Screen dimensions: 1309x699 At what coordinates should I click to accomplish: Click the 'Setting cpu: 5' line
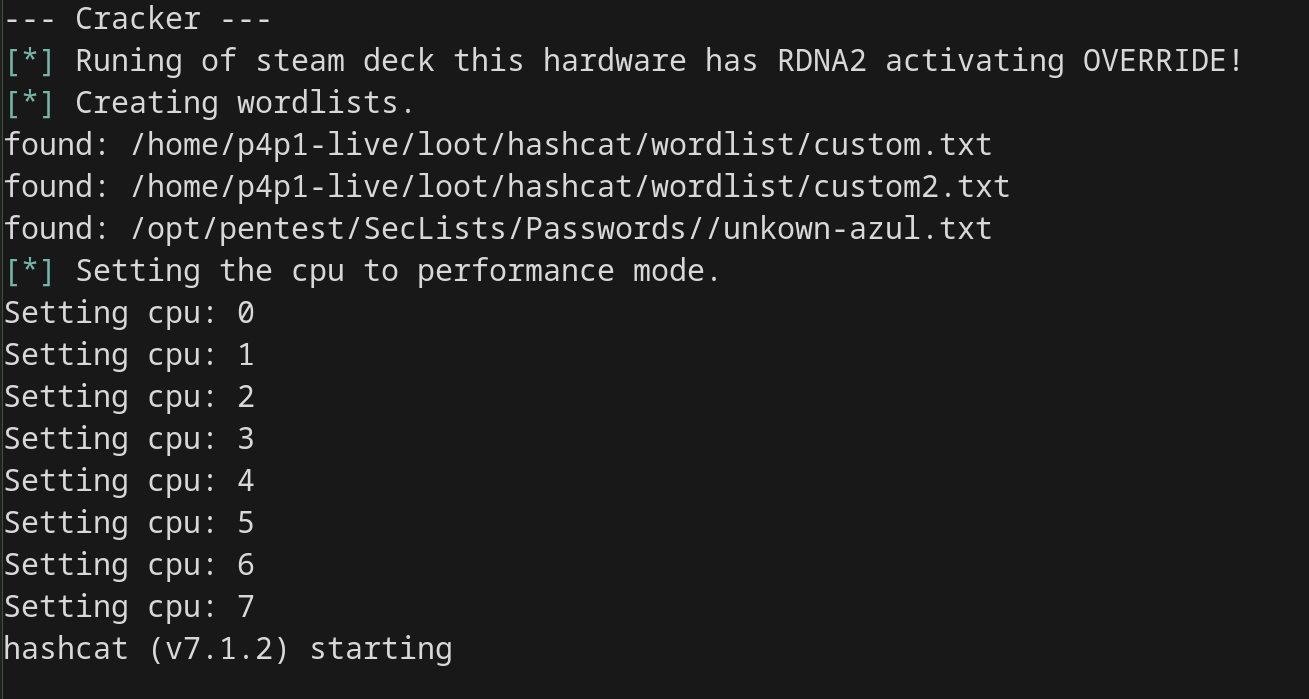(129, 522)
